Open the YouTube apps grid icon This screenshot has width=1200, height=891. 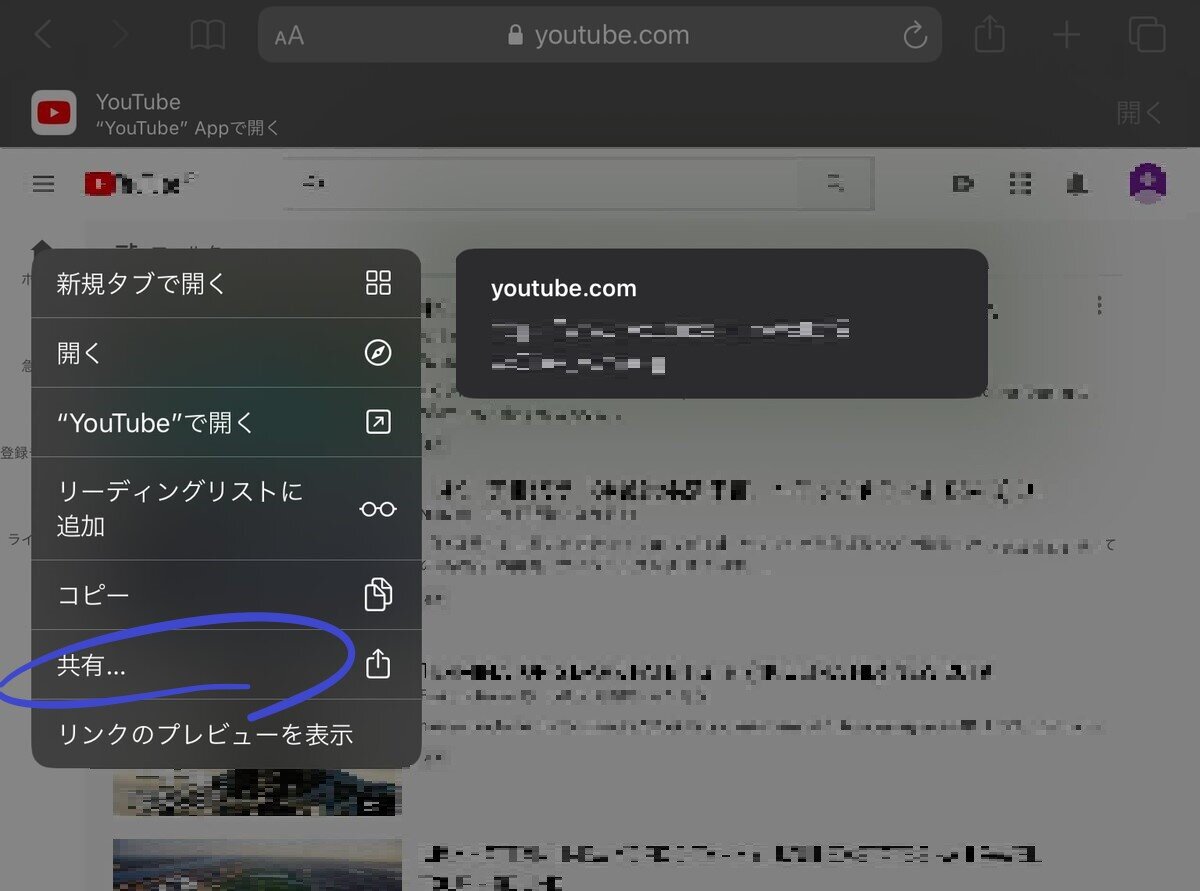pos(1020,183)
